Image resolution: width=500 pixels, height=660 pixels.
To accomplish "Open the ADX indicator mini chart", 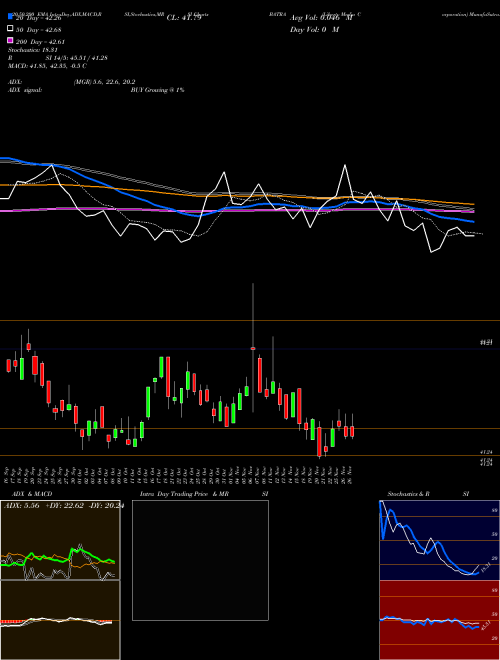I will point(60,540).
